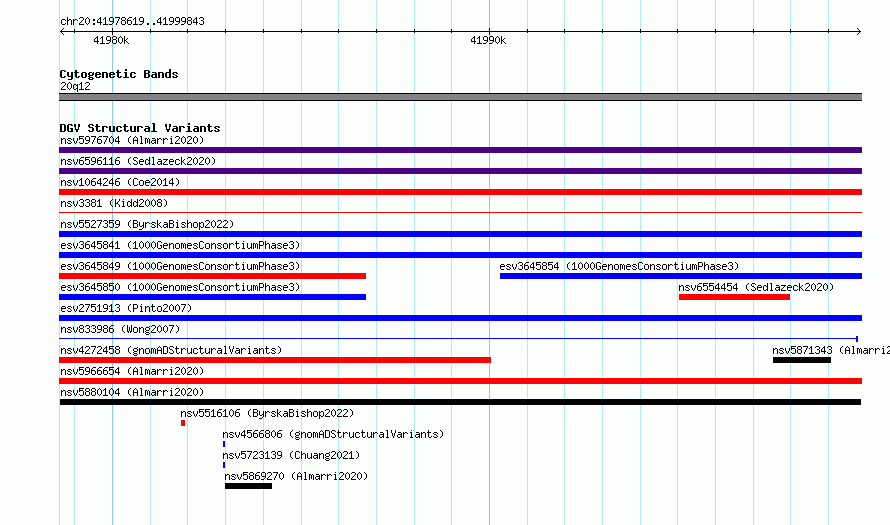Select the nsv5869270 black bar

[248, 486]
